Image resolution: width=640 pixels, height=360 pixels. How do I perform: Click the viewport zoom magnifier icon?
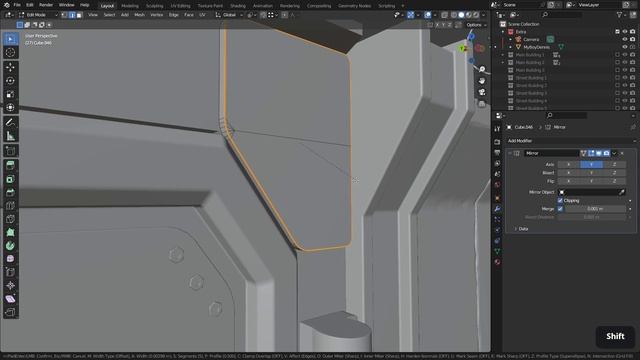[482, 69]
